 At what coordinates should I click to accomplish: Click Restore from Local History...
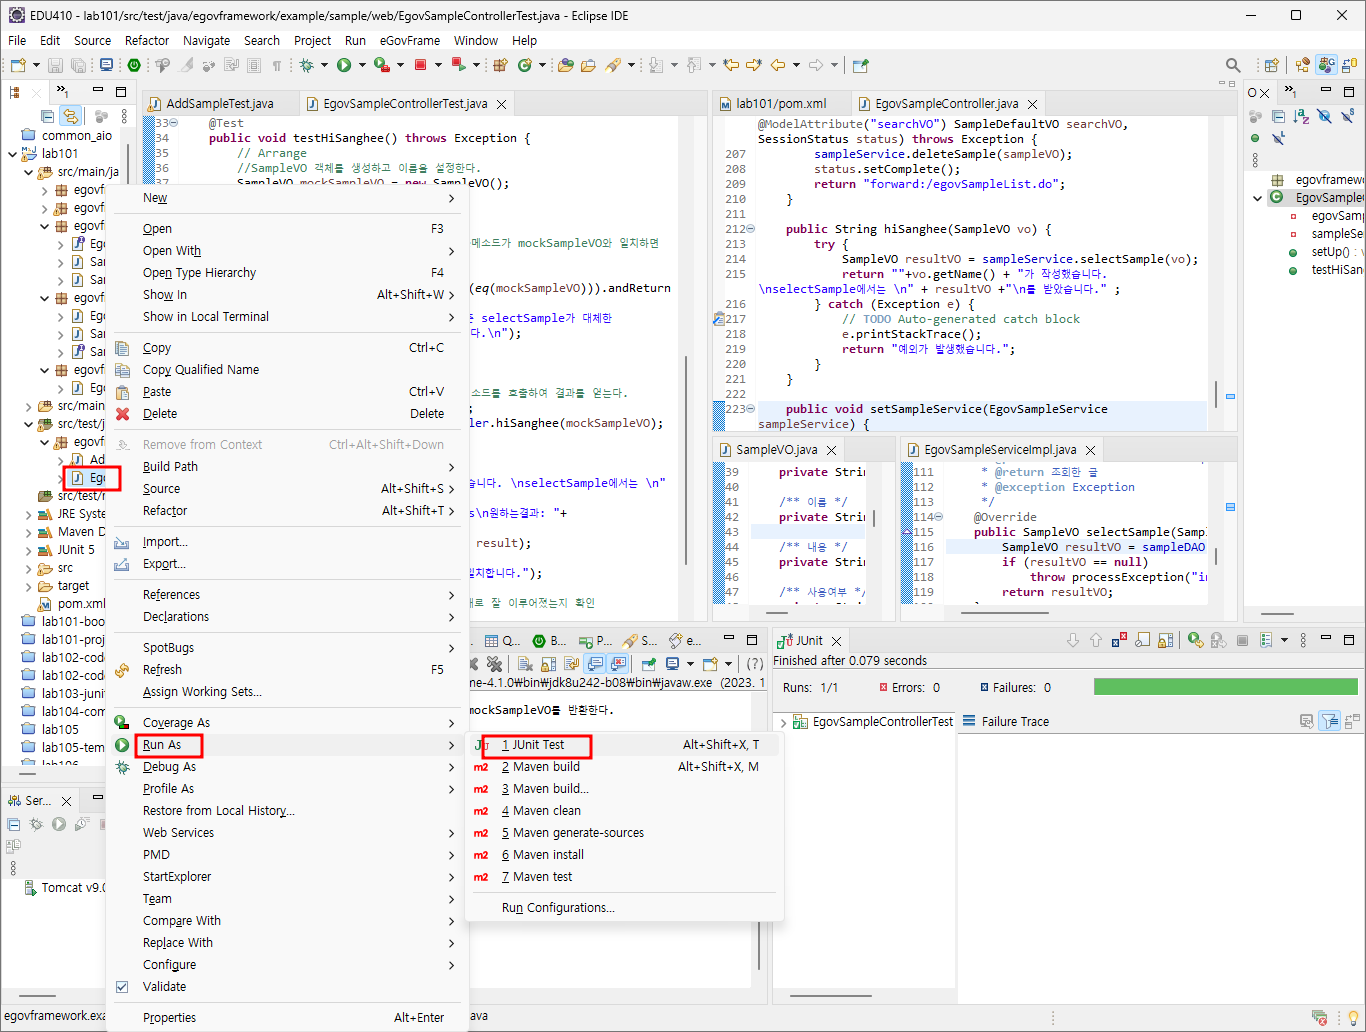coord(218,811)
